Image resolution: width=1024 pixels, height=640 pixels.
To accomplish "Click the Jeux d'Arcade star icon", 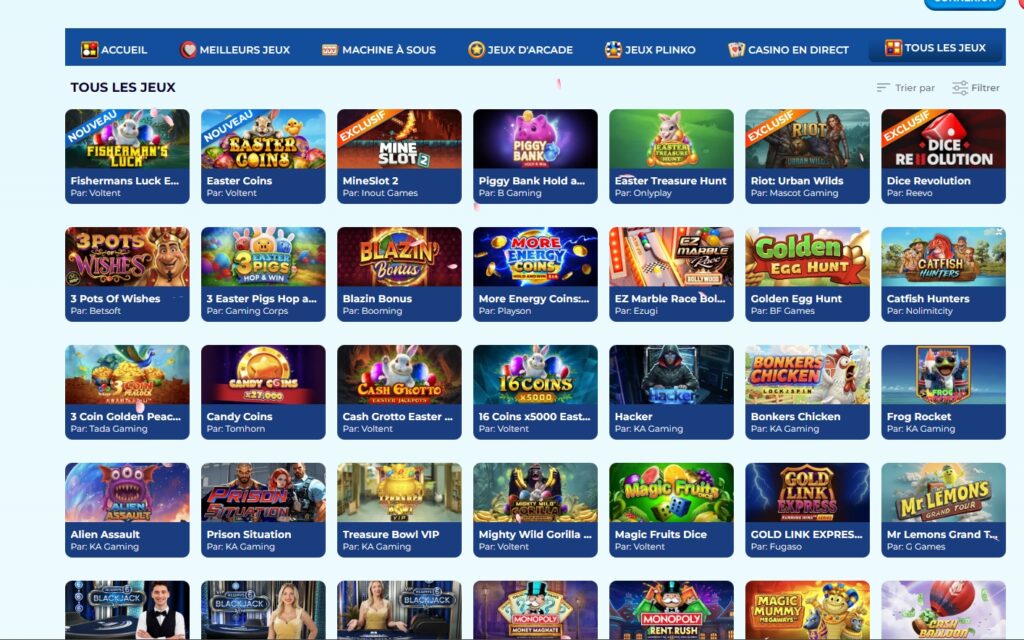I will point(477,50).
